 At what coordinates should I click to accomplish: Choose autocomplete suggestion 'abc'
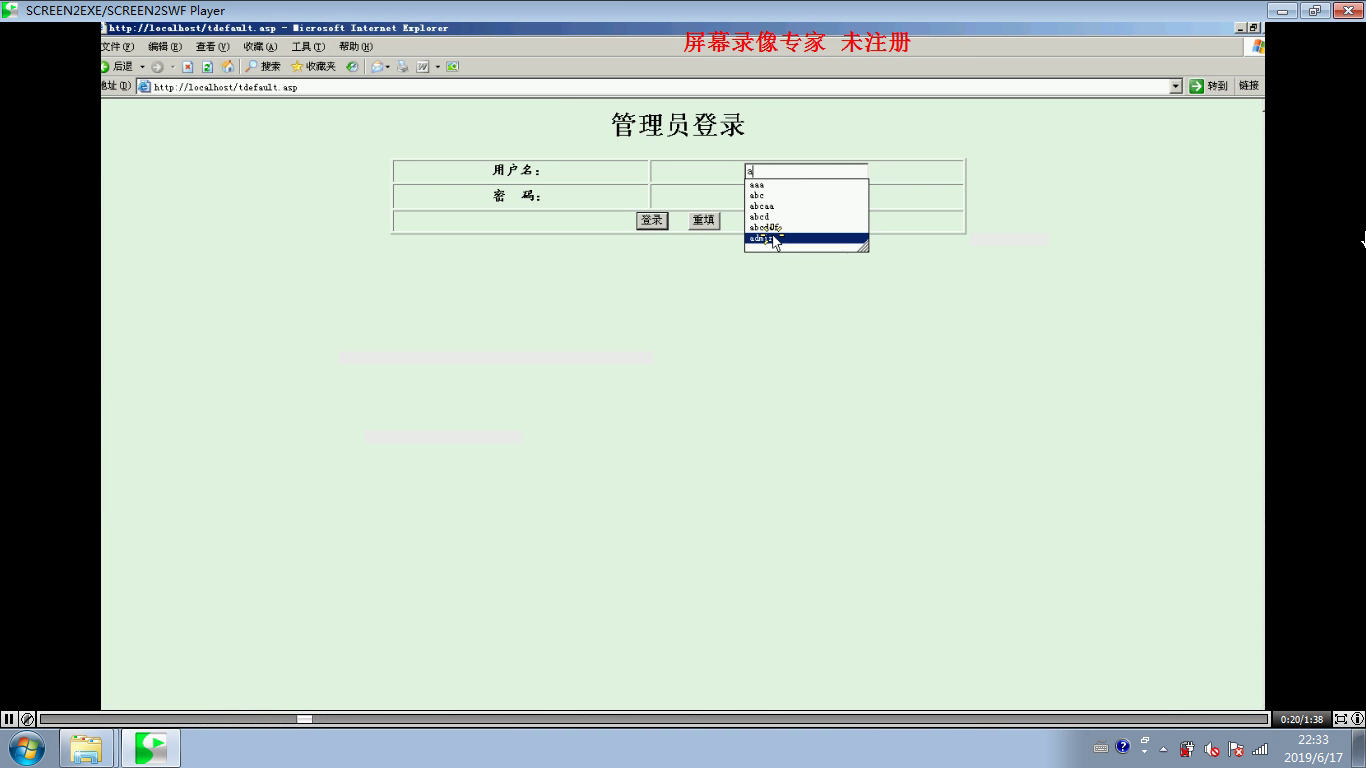click(806, 195)
